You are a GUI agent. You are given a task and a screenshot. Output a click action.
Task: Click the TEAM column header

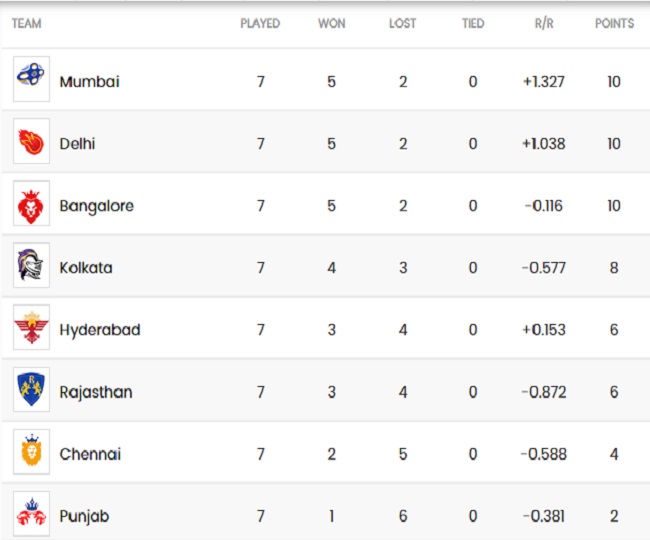pos(27,23)
